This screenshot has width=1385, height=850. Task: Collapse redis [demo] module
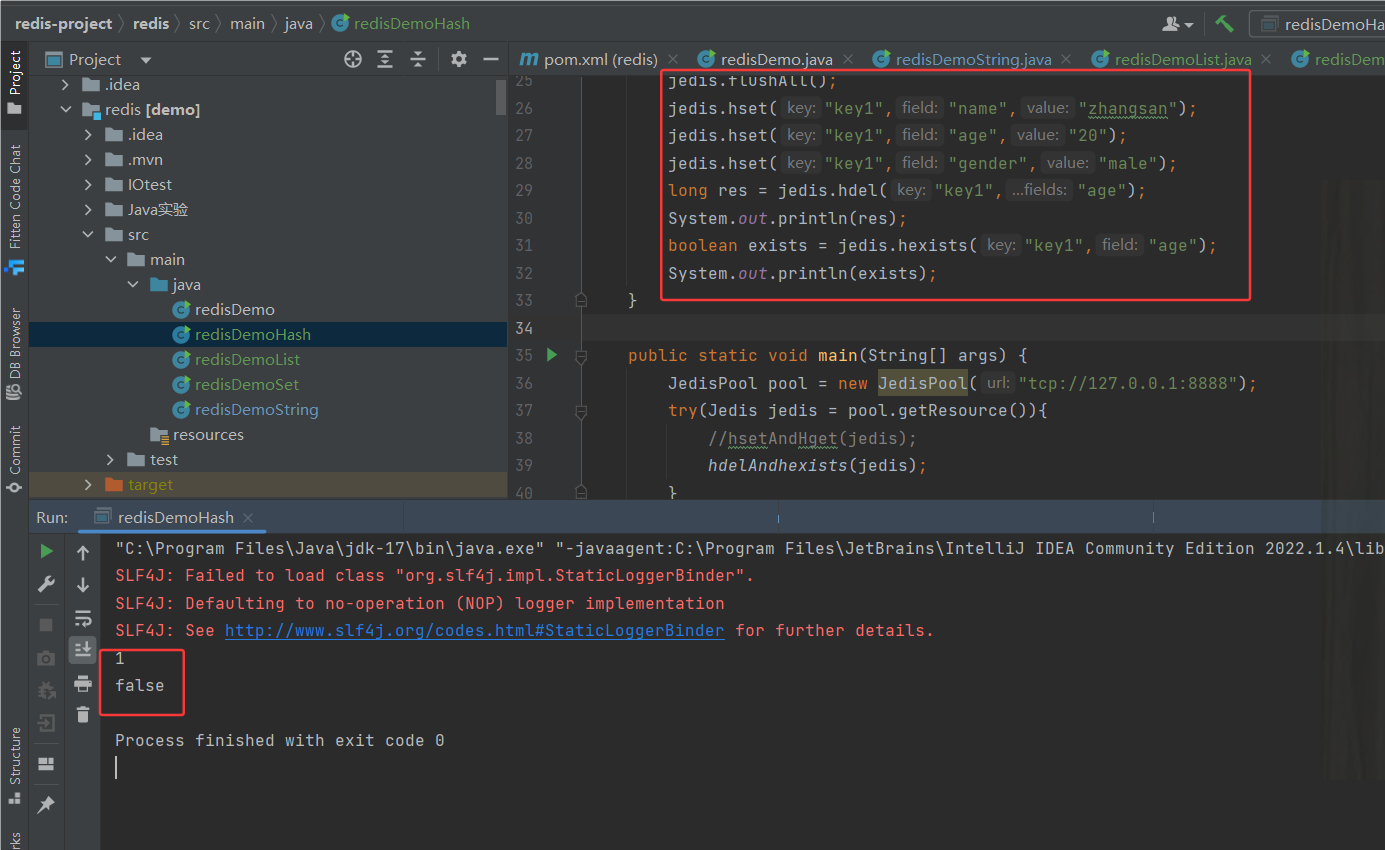click(x=66, y=110)
